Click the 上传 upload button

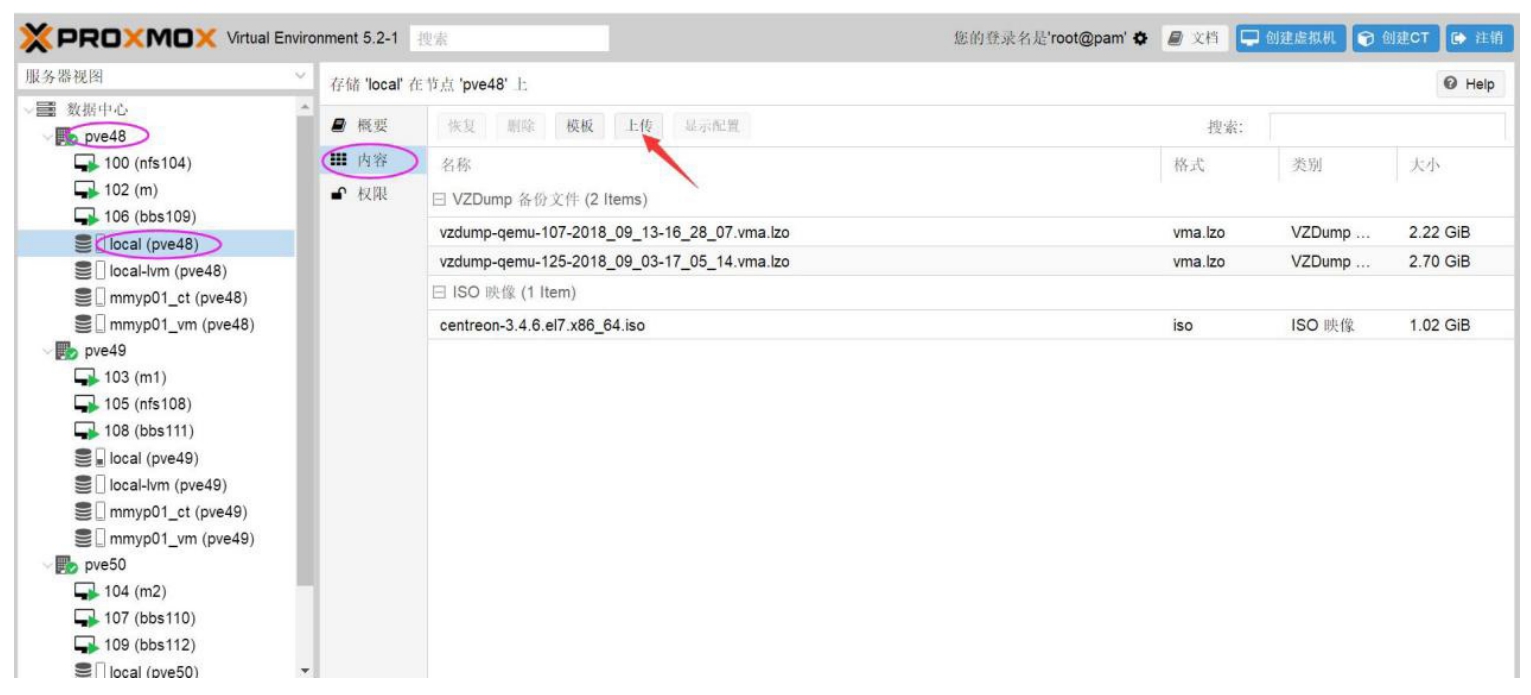click(639, 126)
